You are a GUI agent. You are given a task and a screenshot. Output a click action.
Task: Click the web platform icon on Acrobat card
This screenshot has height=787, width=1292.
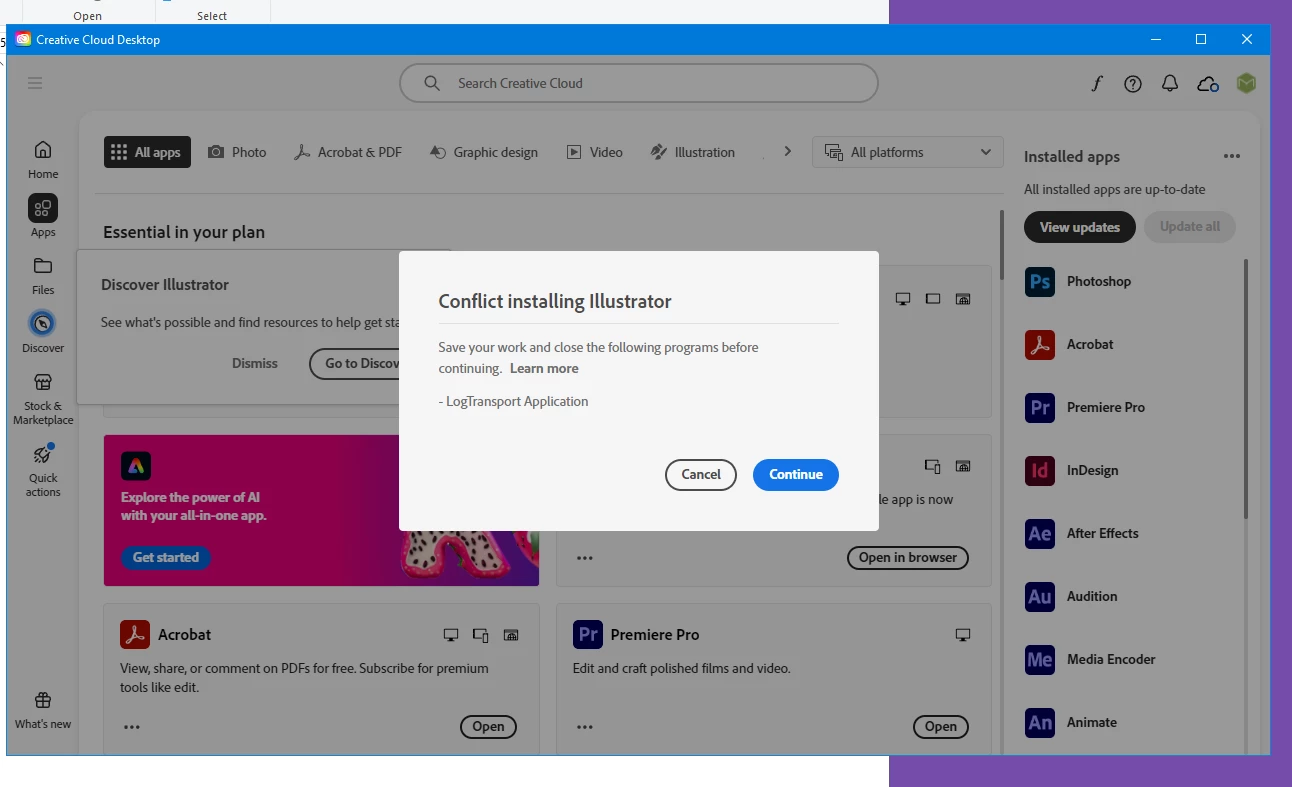pyautogui.click(x=511, y=635)
